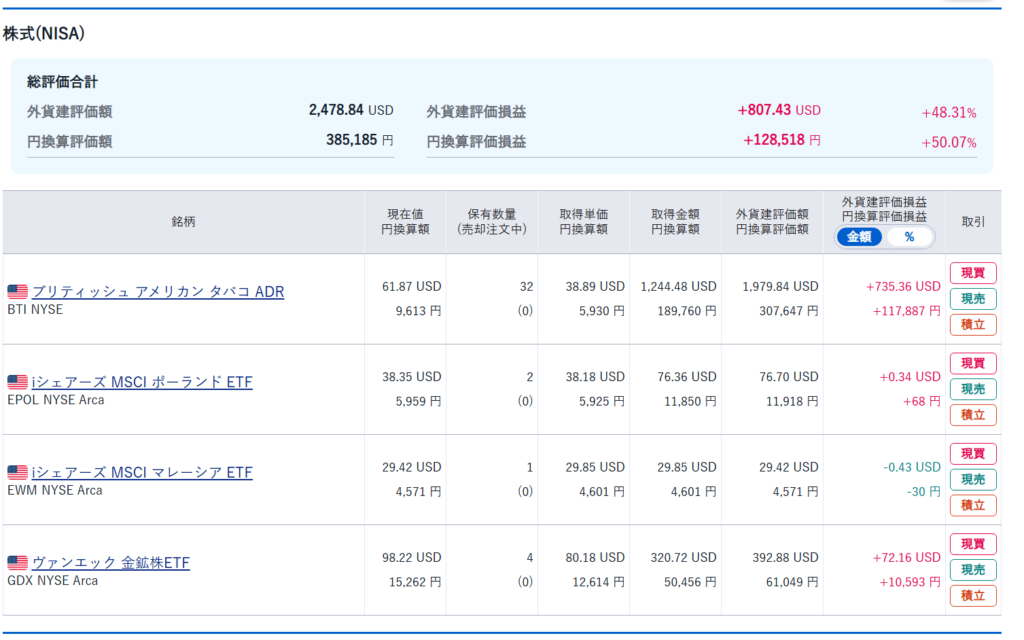Sell GDX using the 現売 button
Screen dimensions: 1024x640
(x=972, y=570)
